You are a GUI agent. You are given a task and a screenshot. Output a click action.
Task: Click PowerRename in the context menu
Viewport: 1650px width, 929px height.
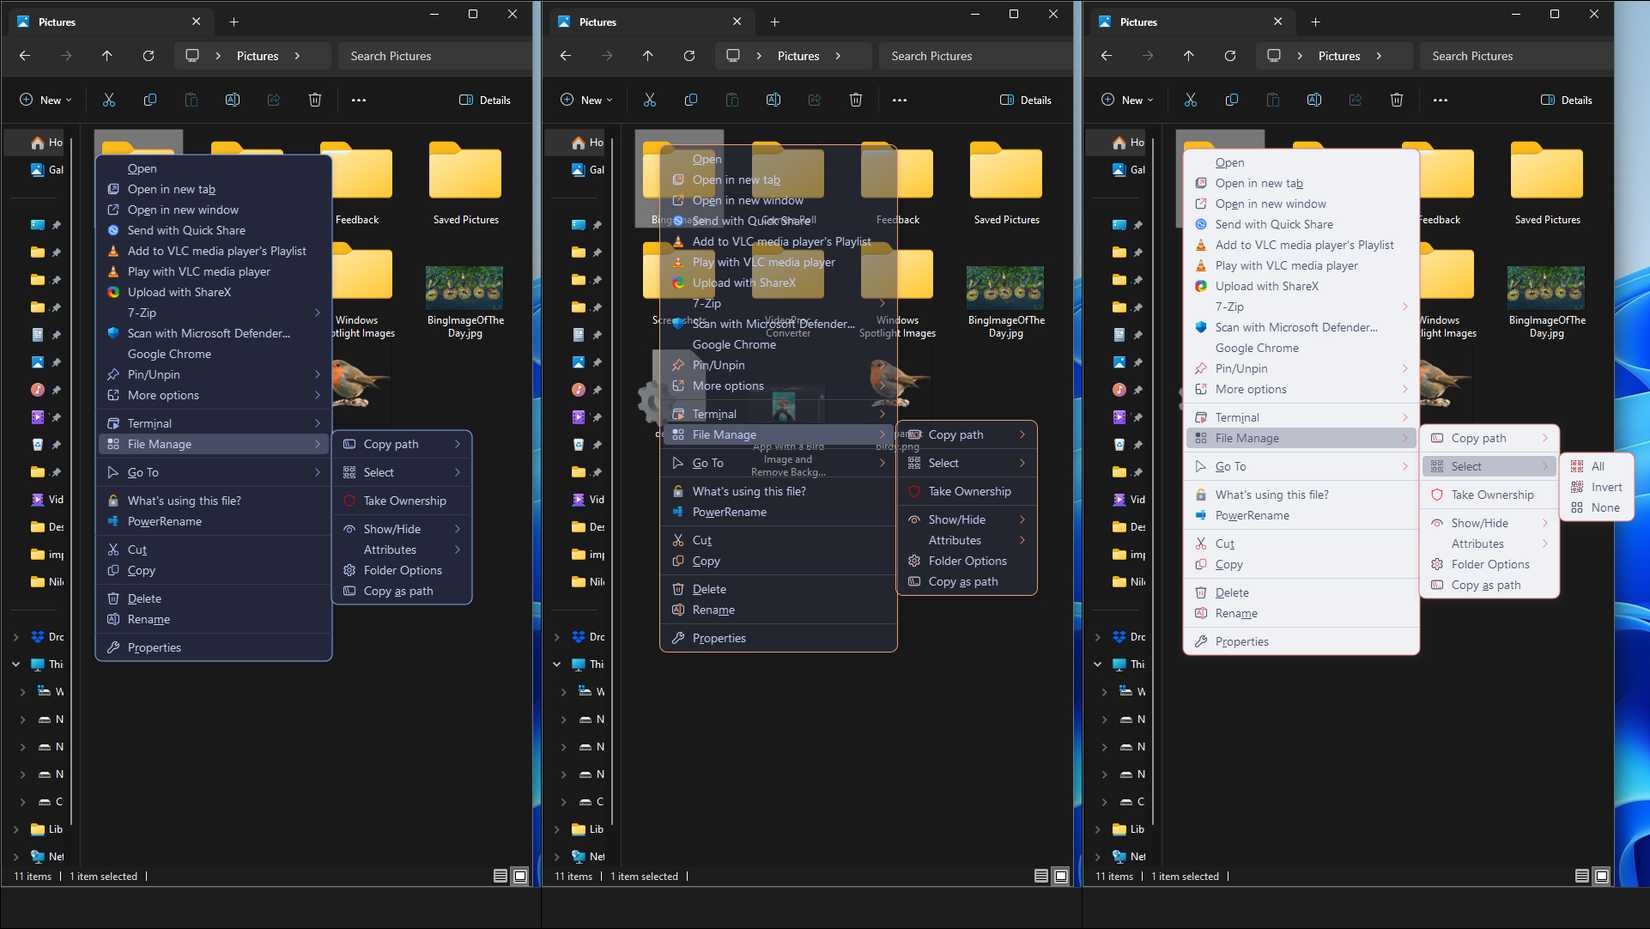166,521
